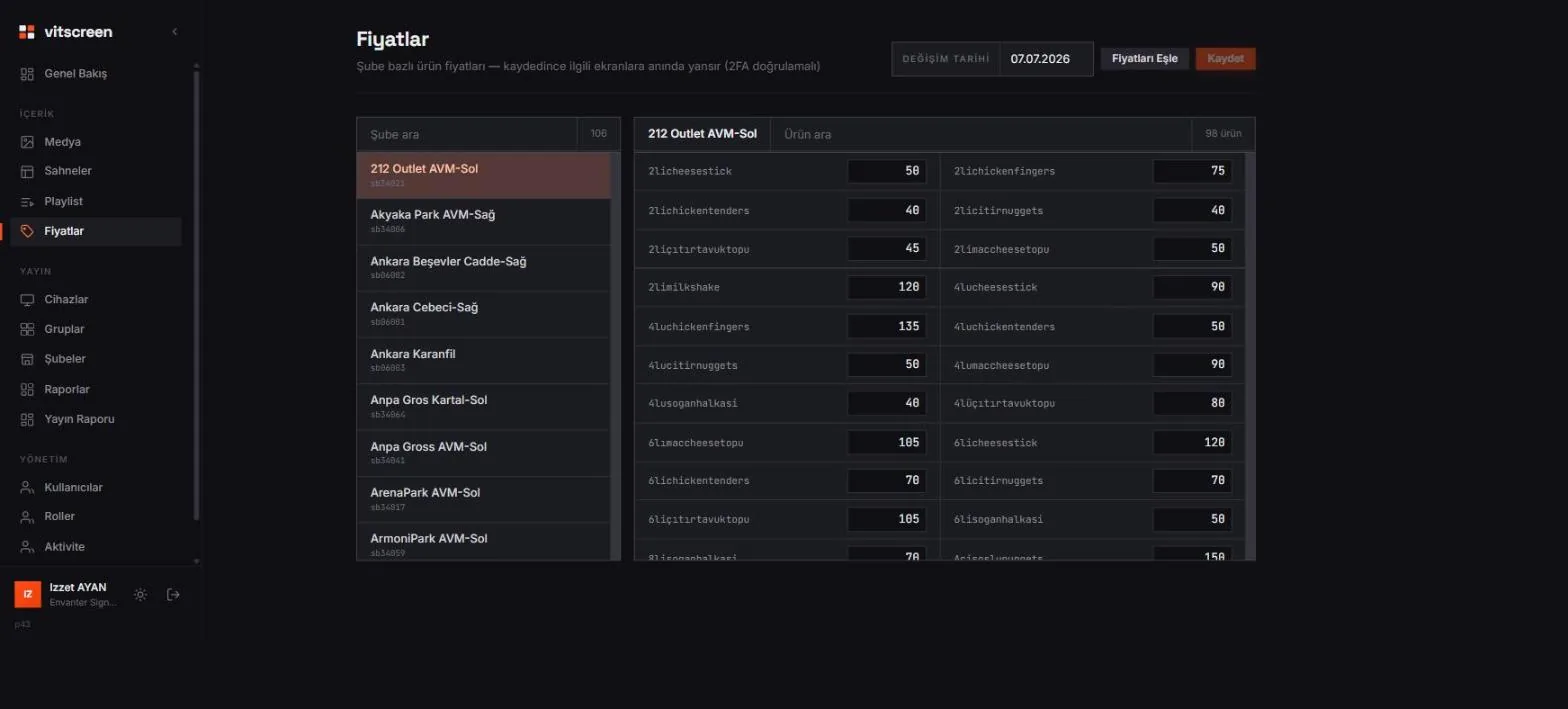Click the Raporlar icon

27,389
